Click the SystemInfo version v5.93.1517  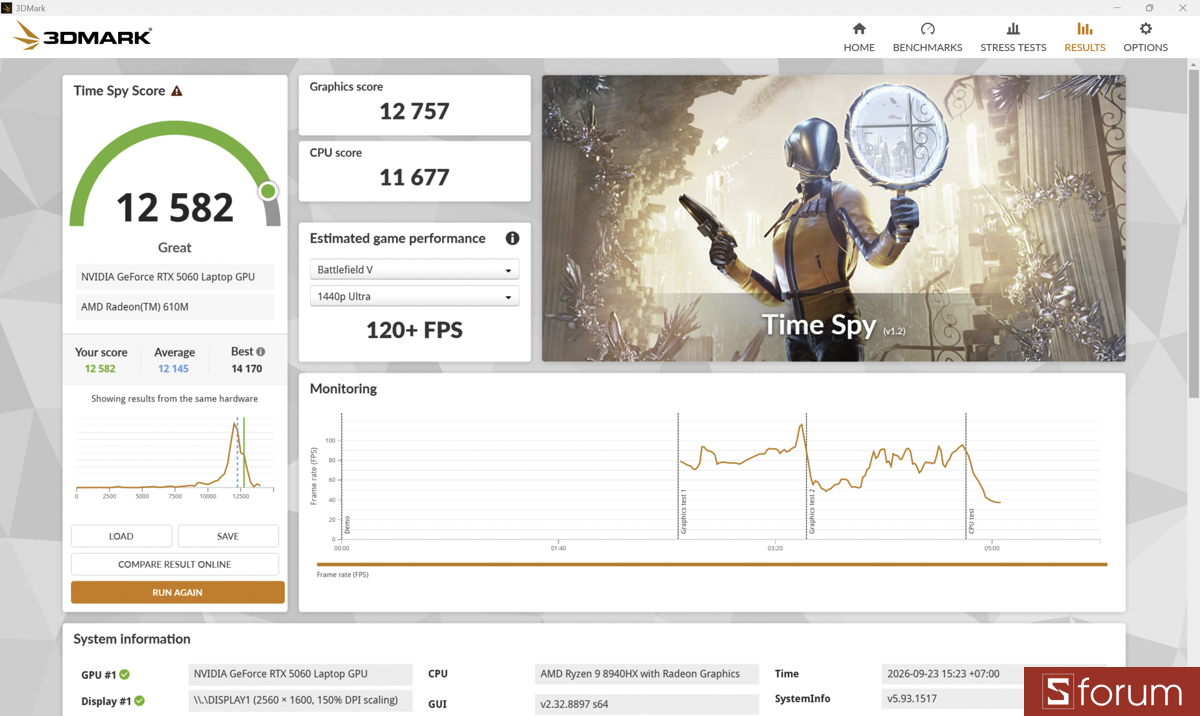point(955,699)
